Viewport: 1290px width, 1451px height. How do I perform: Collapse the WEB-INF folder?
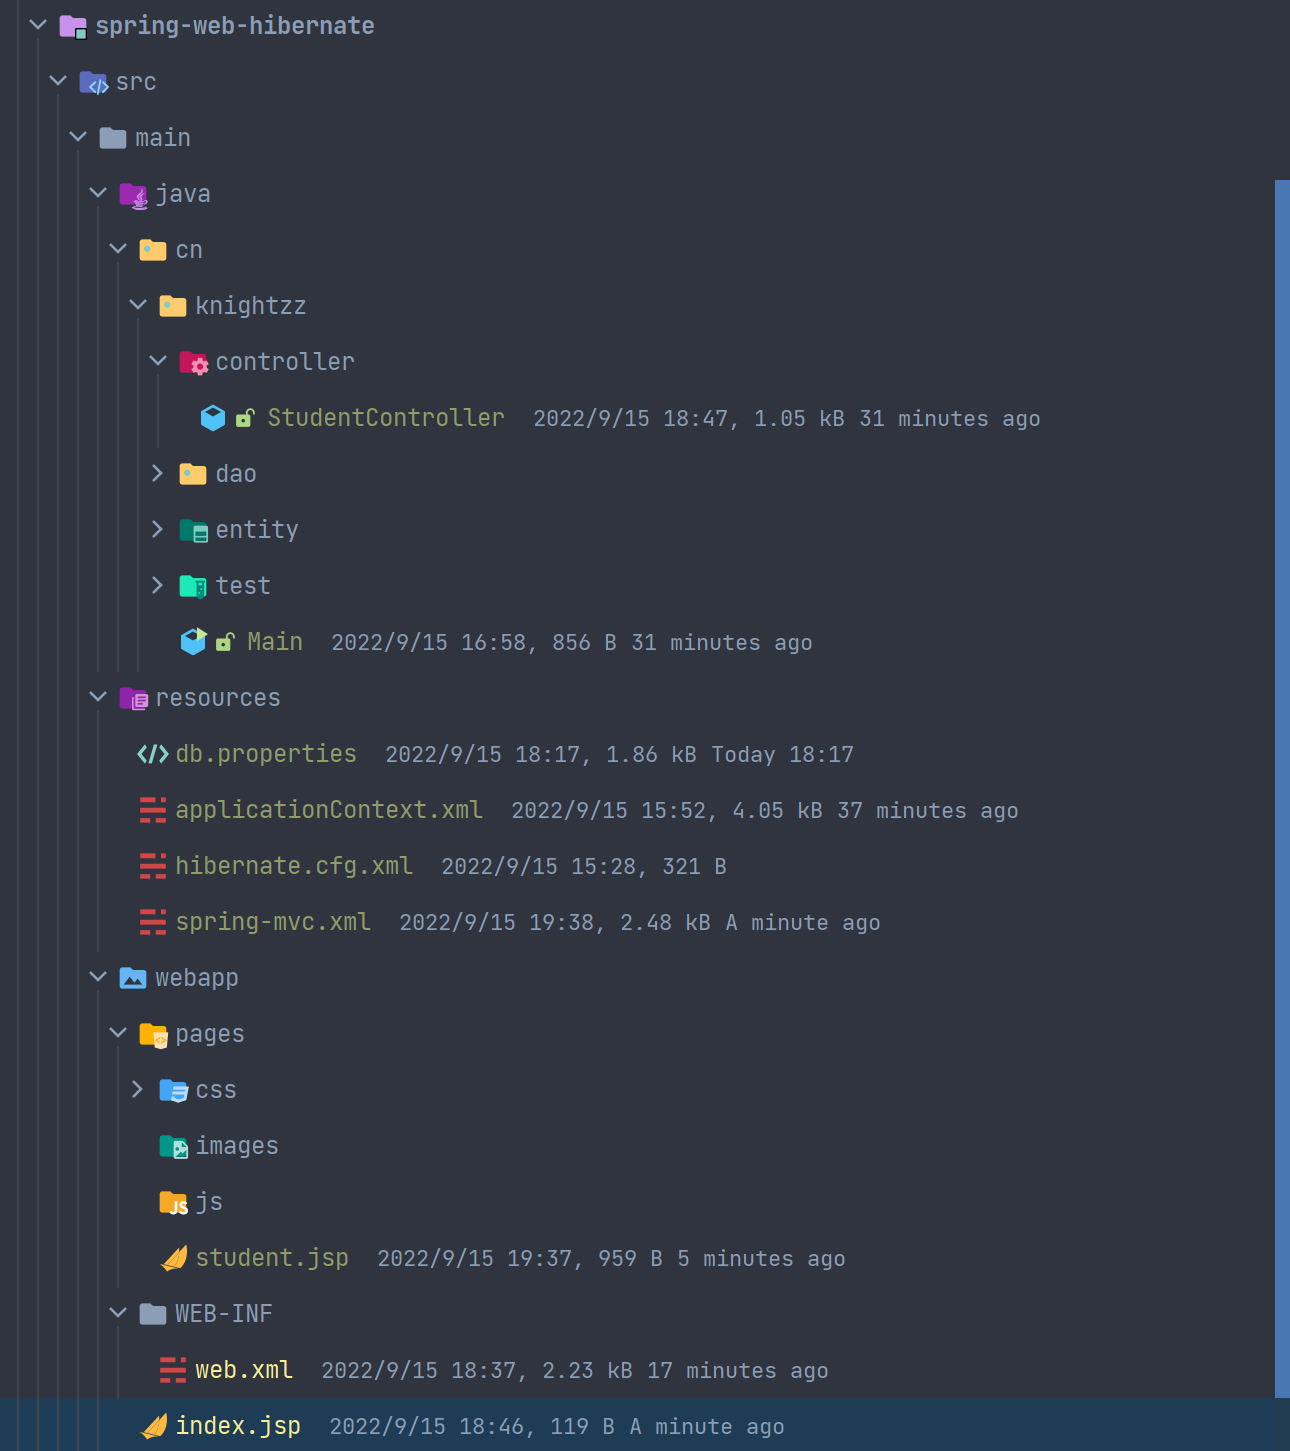(118, 1314)
